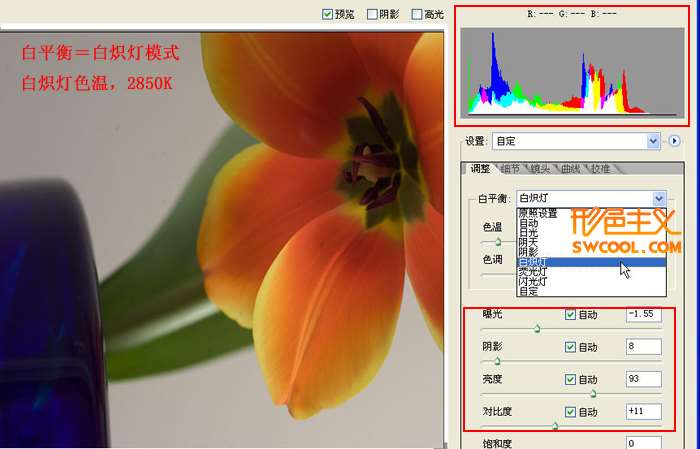The image size is (700, 449).
Task: Select highlighted 白炽灯 list option
Action: (591, 262)
